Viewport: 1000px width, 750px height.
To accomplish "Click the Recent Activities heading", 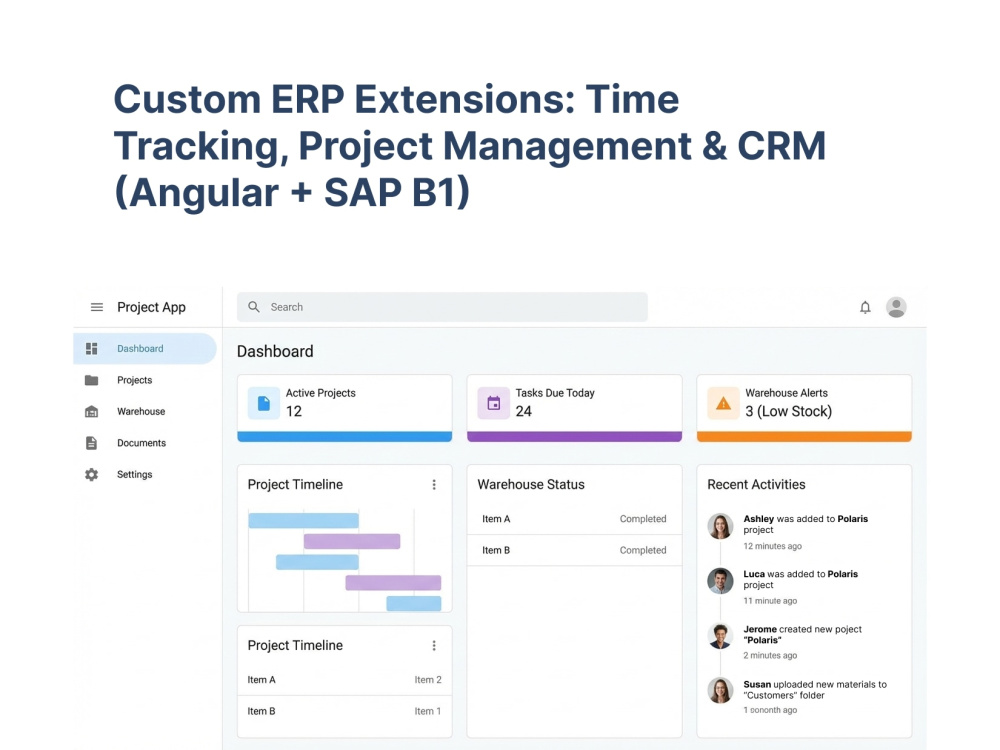I will pos(756,485).
